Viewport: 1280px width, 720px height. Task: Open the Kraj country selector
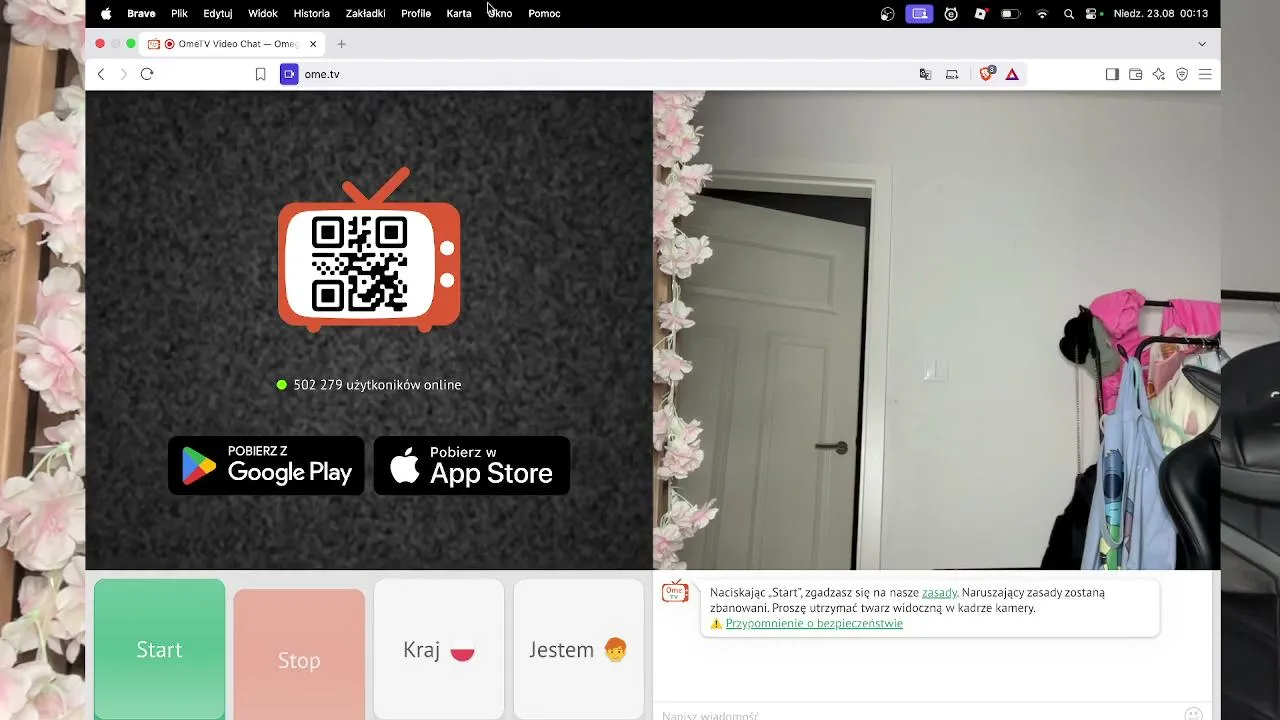pyautogui.click(x=439, y=649)
